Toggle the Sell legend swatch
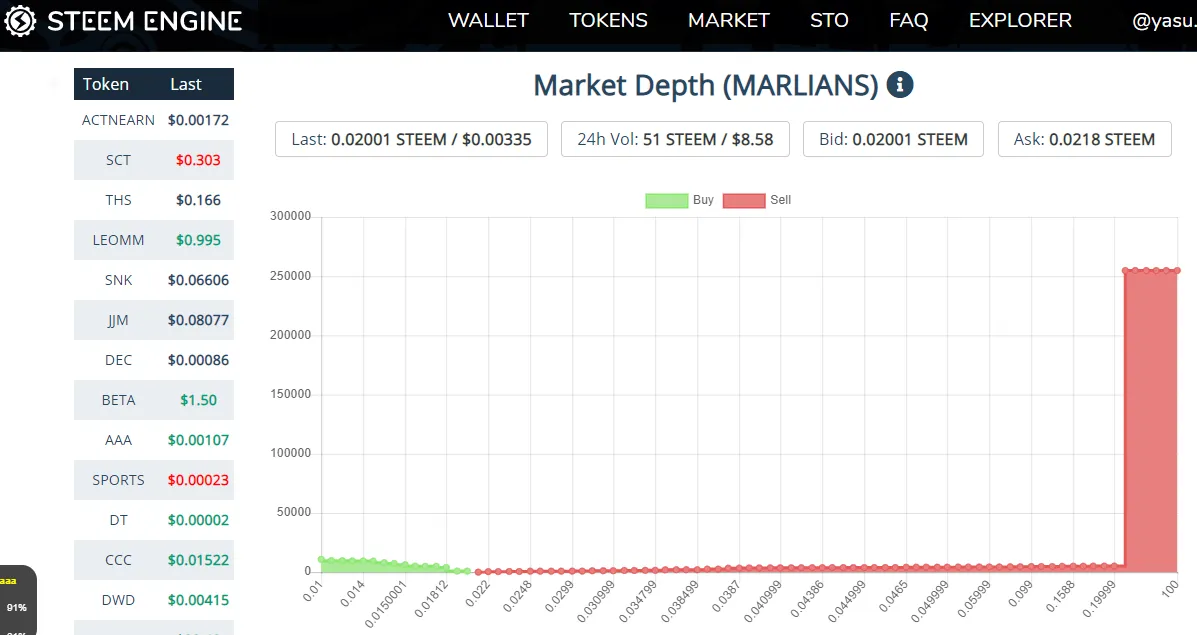Viewport: 1197px width, 635px height. (x=744, y=201)
